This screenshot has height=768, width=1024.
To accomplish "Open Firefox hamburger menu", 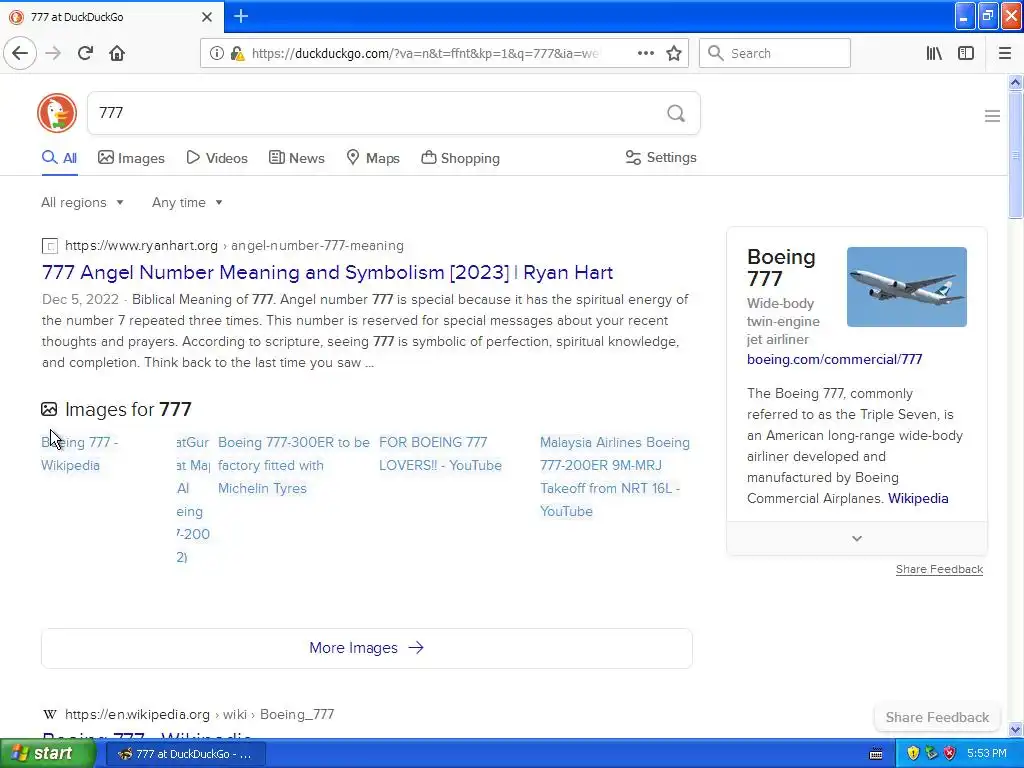I will [x=1004, y=53].
